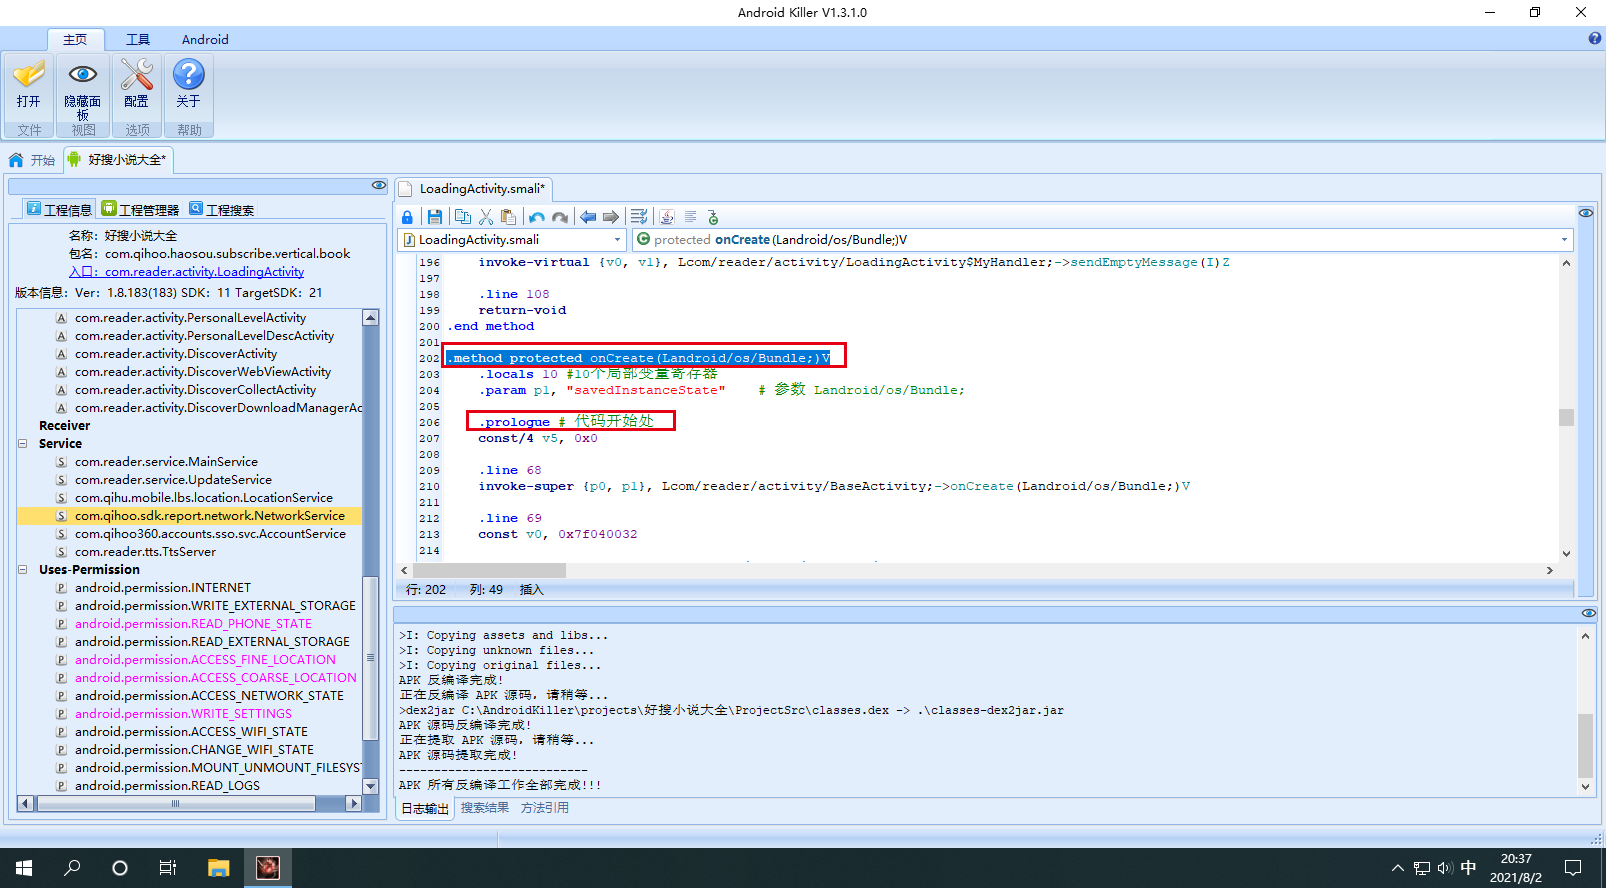This screenshot has width=1606, height=888.
Task: Open entry link com.reader.activity.LoadingActivity
Action: 204,272
